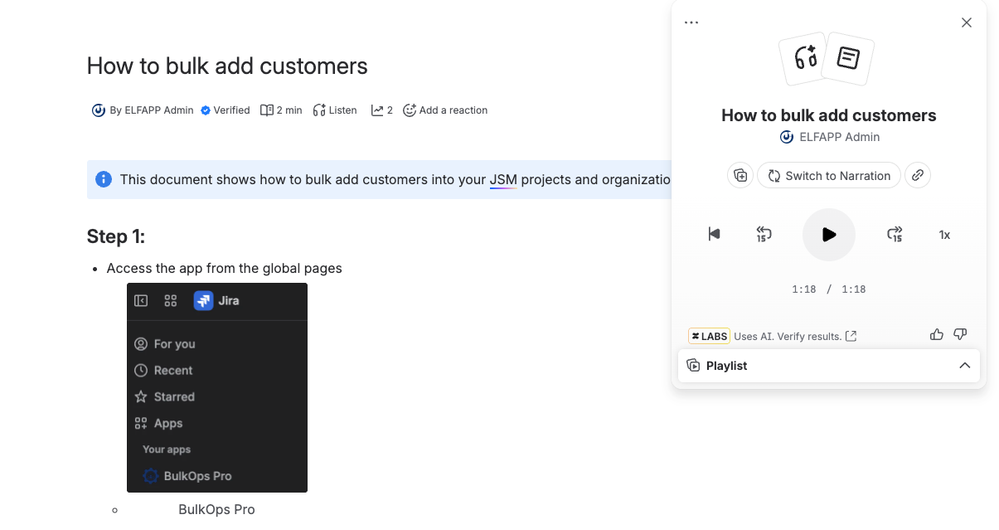Click the document card icon in the audio panel
Viewport: 999px width, 530px height.
pos(848,58)
